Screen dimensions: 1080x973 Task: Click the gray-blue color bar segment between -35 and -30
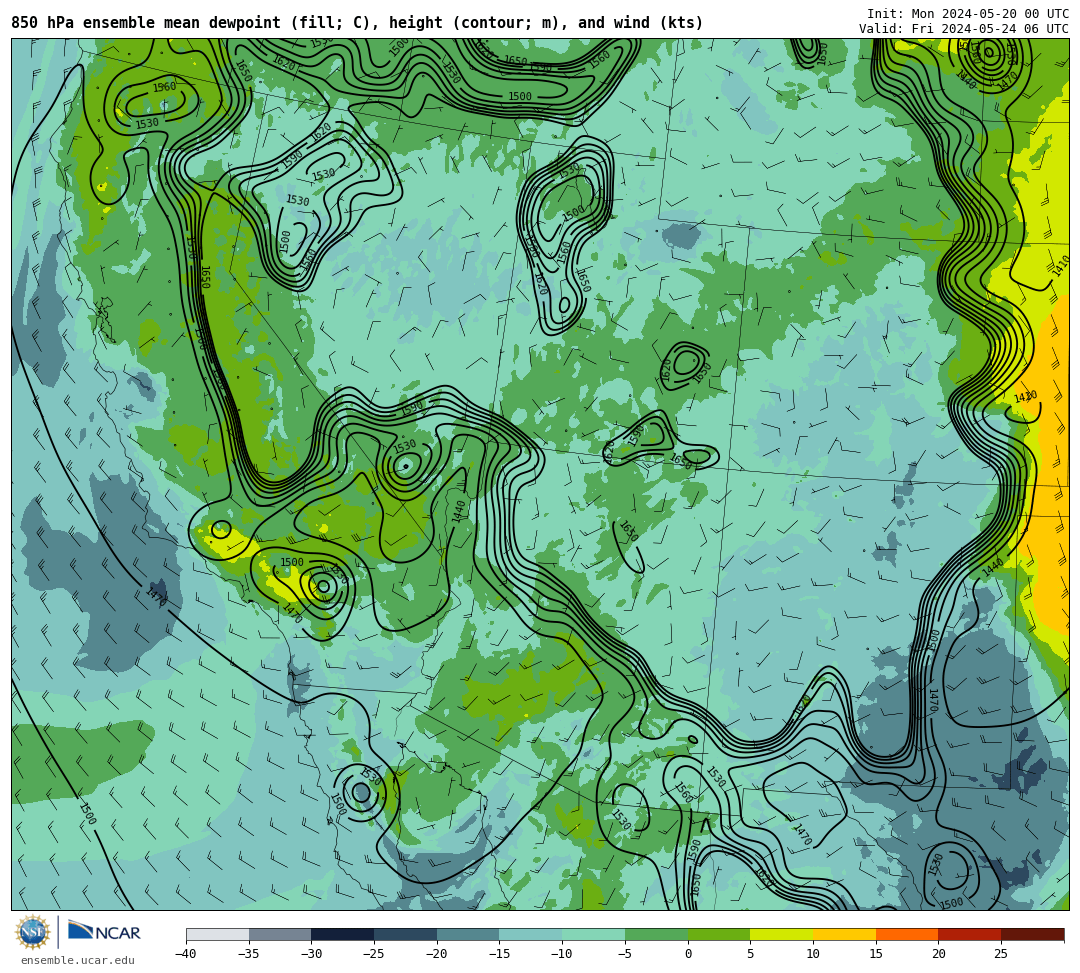tap(280, 934)
